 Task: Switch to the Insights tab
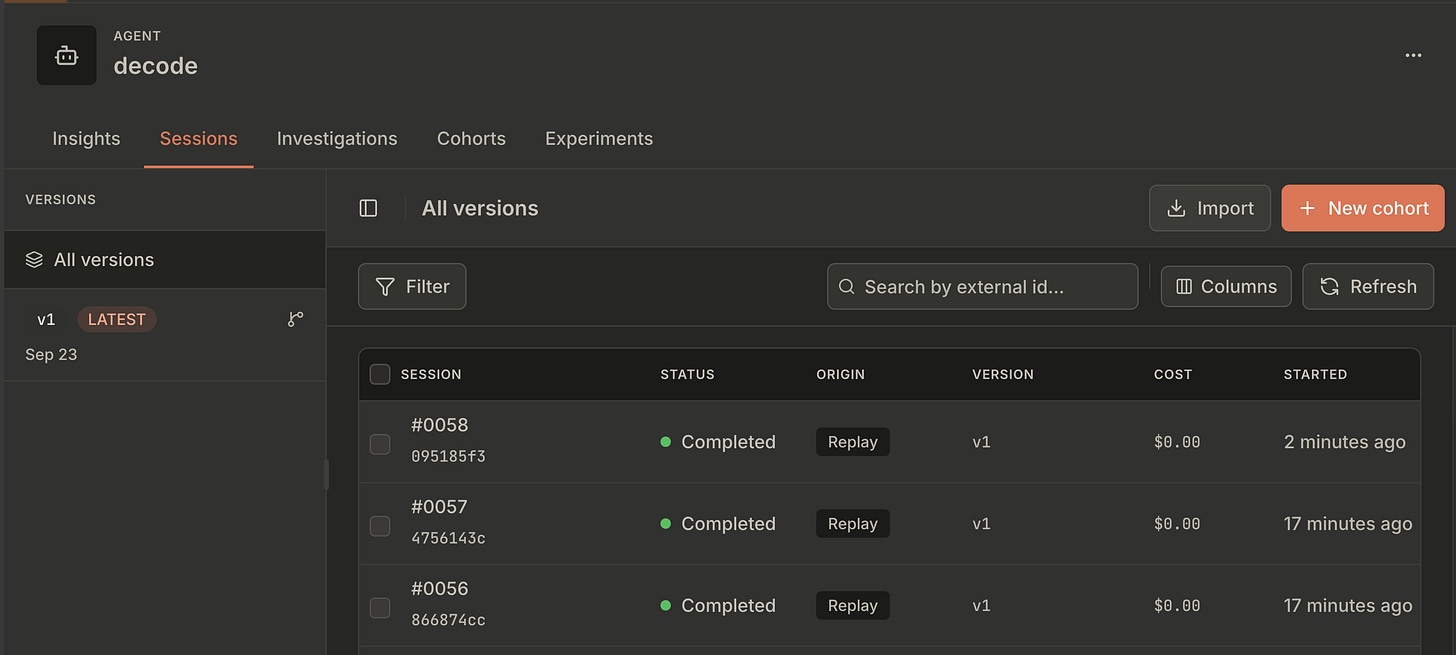click(86, 139)
